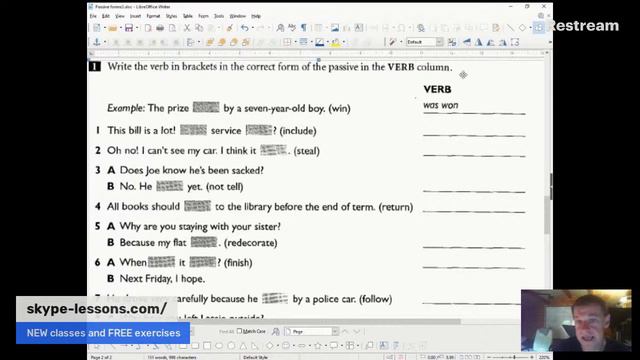Click the zoom percentage in status bar
Image resolution: width=640 pixels, height=360 pixels.
(544, 357)
